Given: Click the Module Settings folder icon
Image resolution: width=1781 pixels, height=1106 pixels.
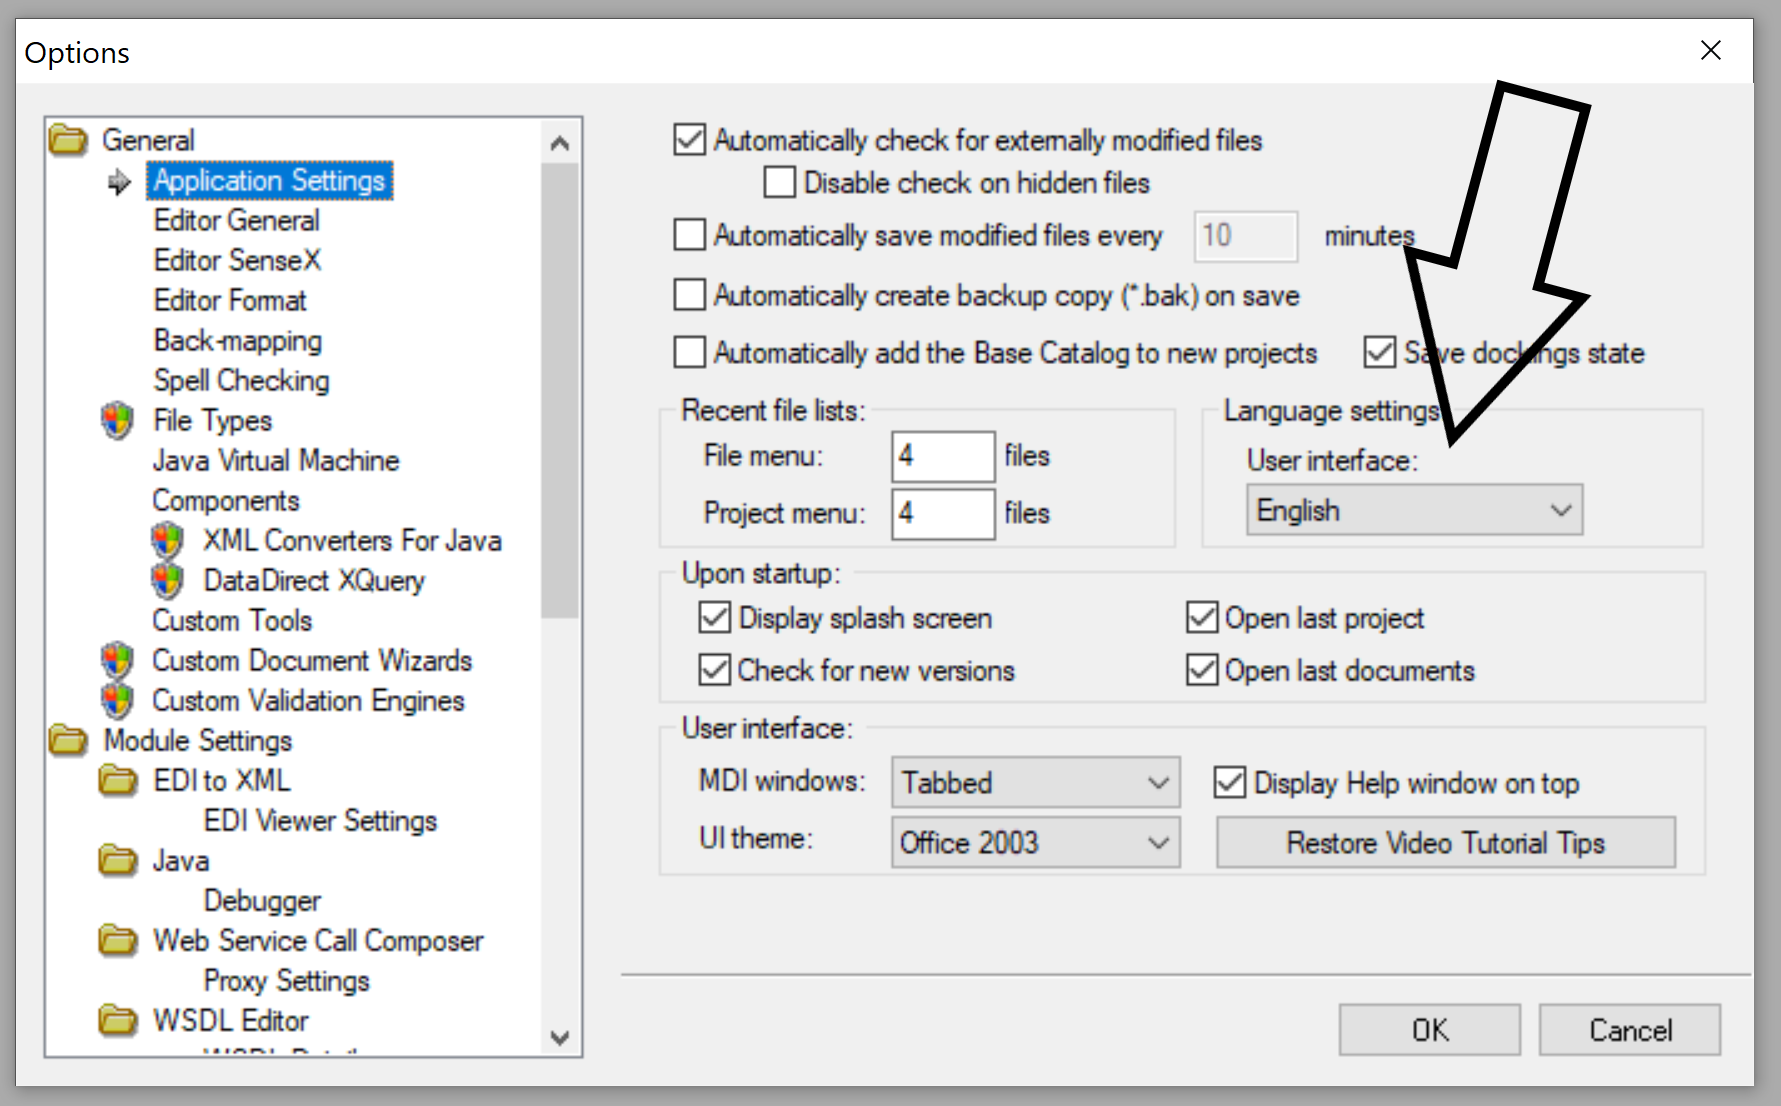Looking at the screenshot, I should [68, 741].
